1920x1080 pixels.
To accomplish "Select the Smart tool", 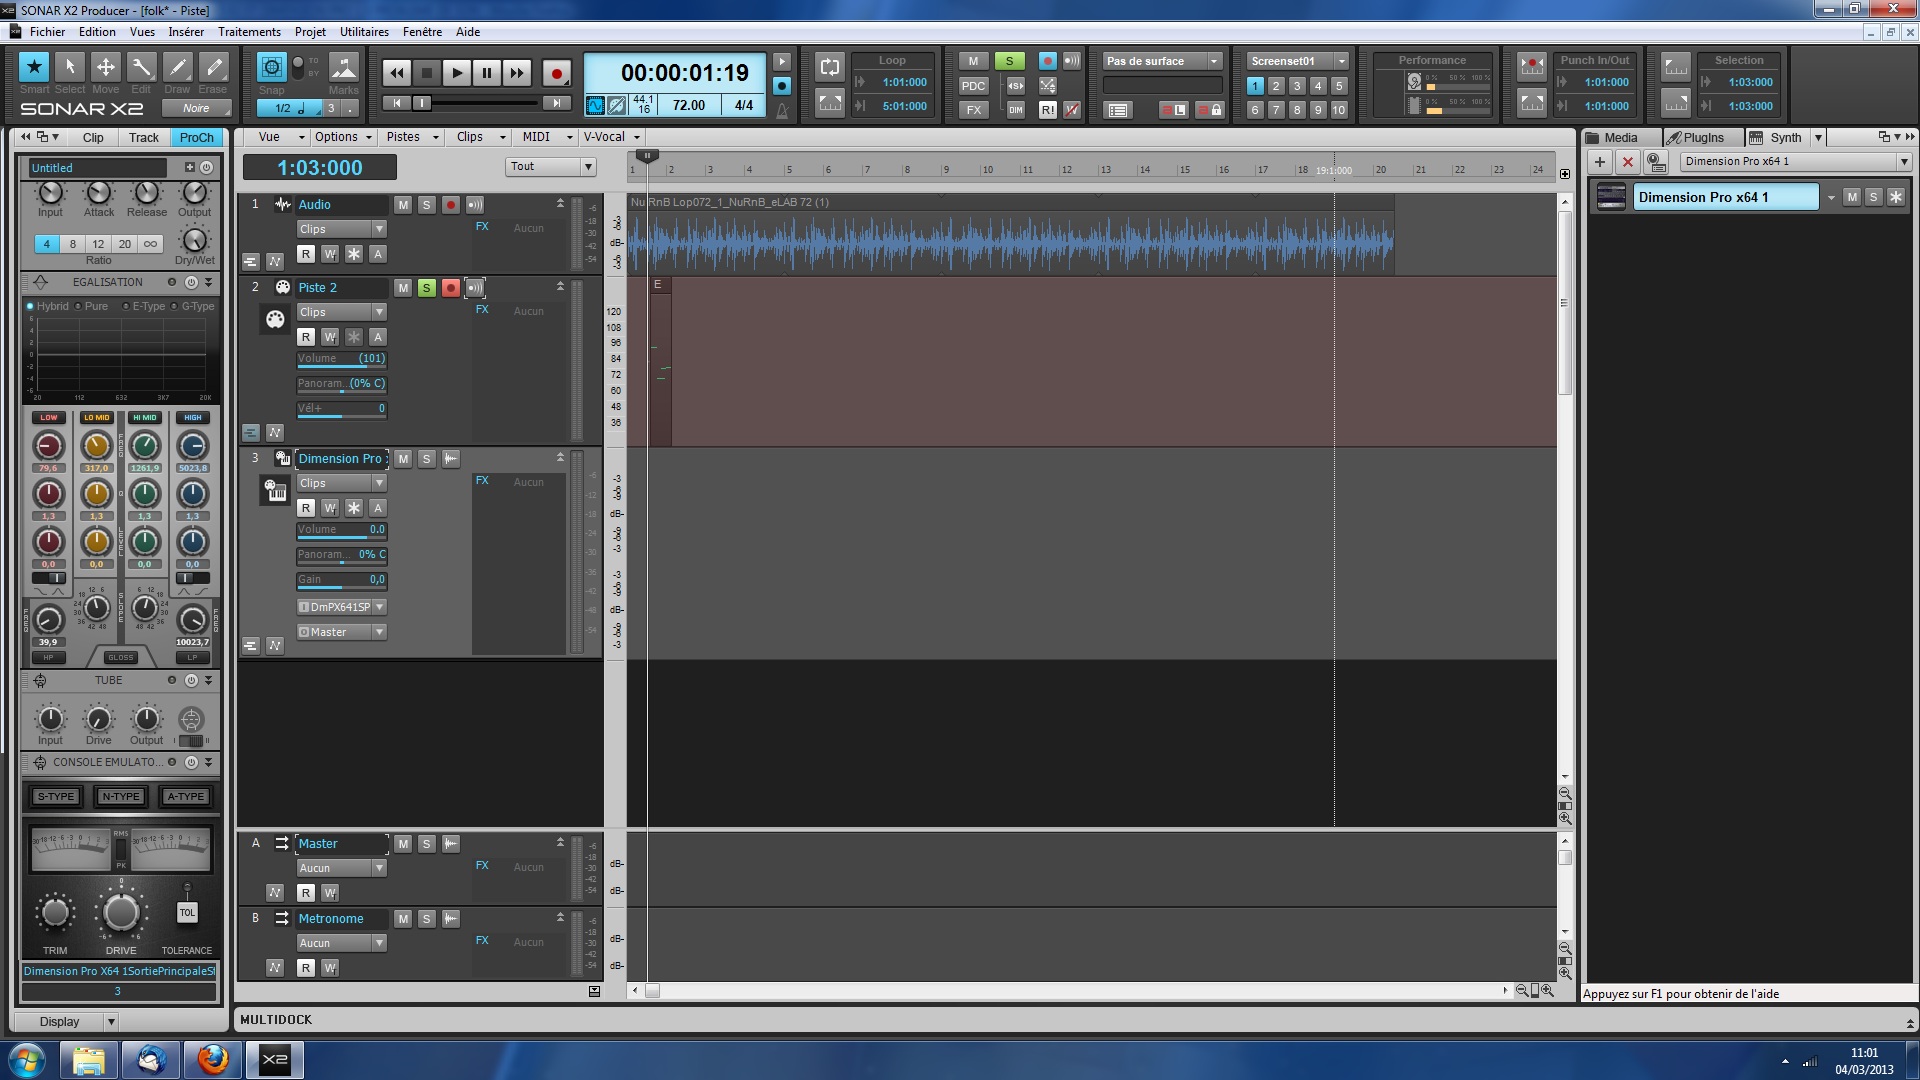I will click(34, 67).
